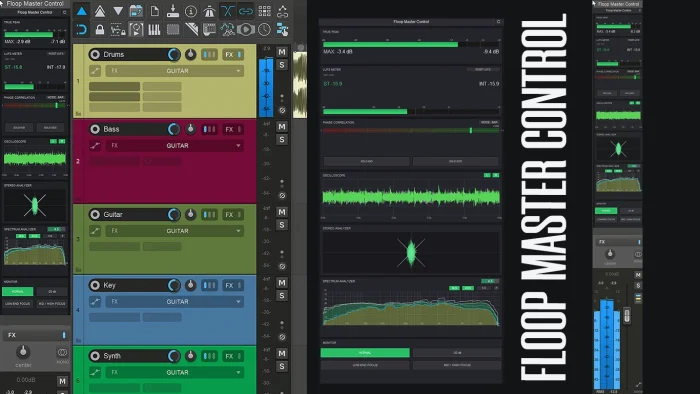Click the phase invert icon on Drums track

[282, 110]
